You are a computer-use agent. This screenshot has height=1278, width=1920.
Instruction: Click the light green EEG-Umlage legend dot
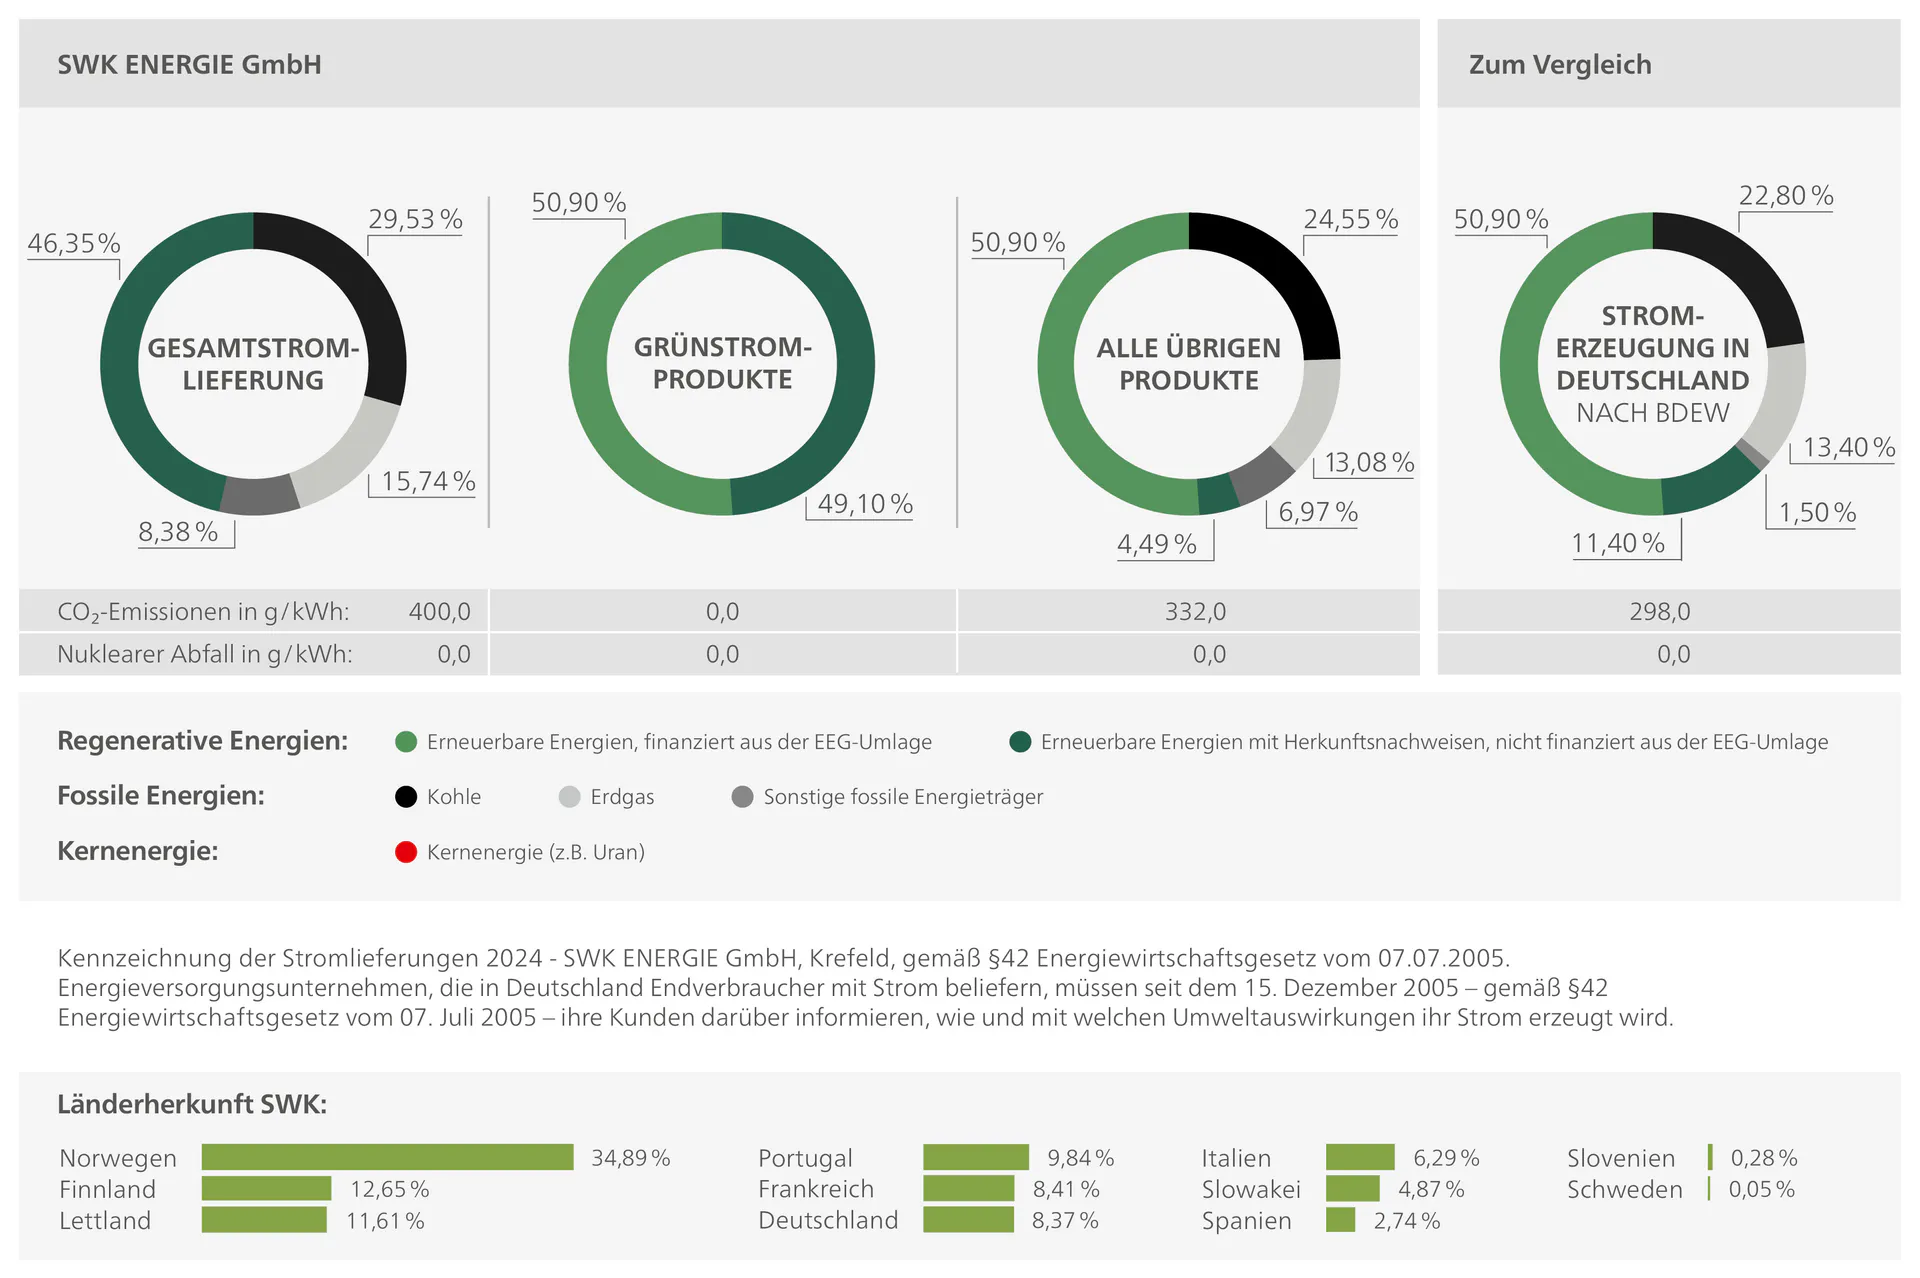coord(406,742)
